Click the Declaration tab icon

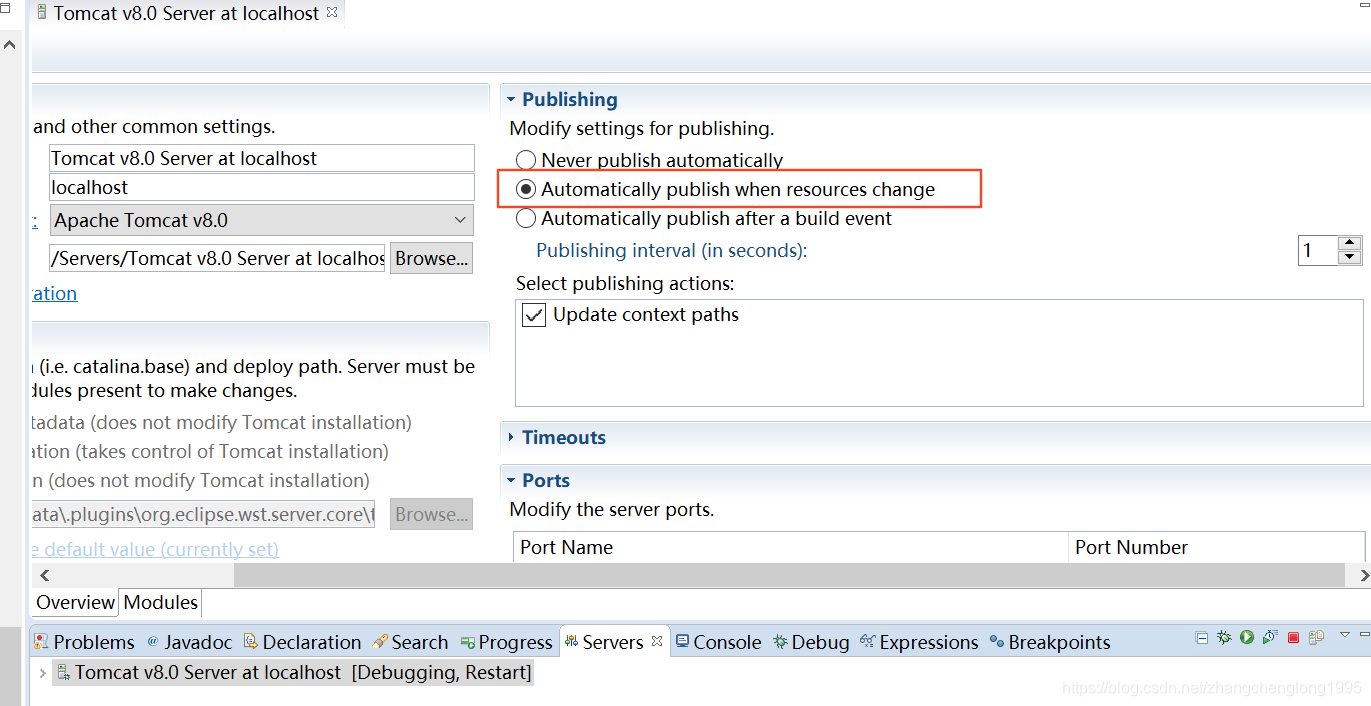click(251, 642)
